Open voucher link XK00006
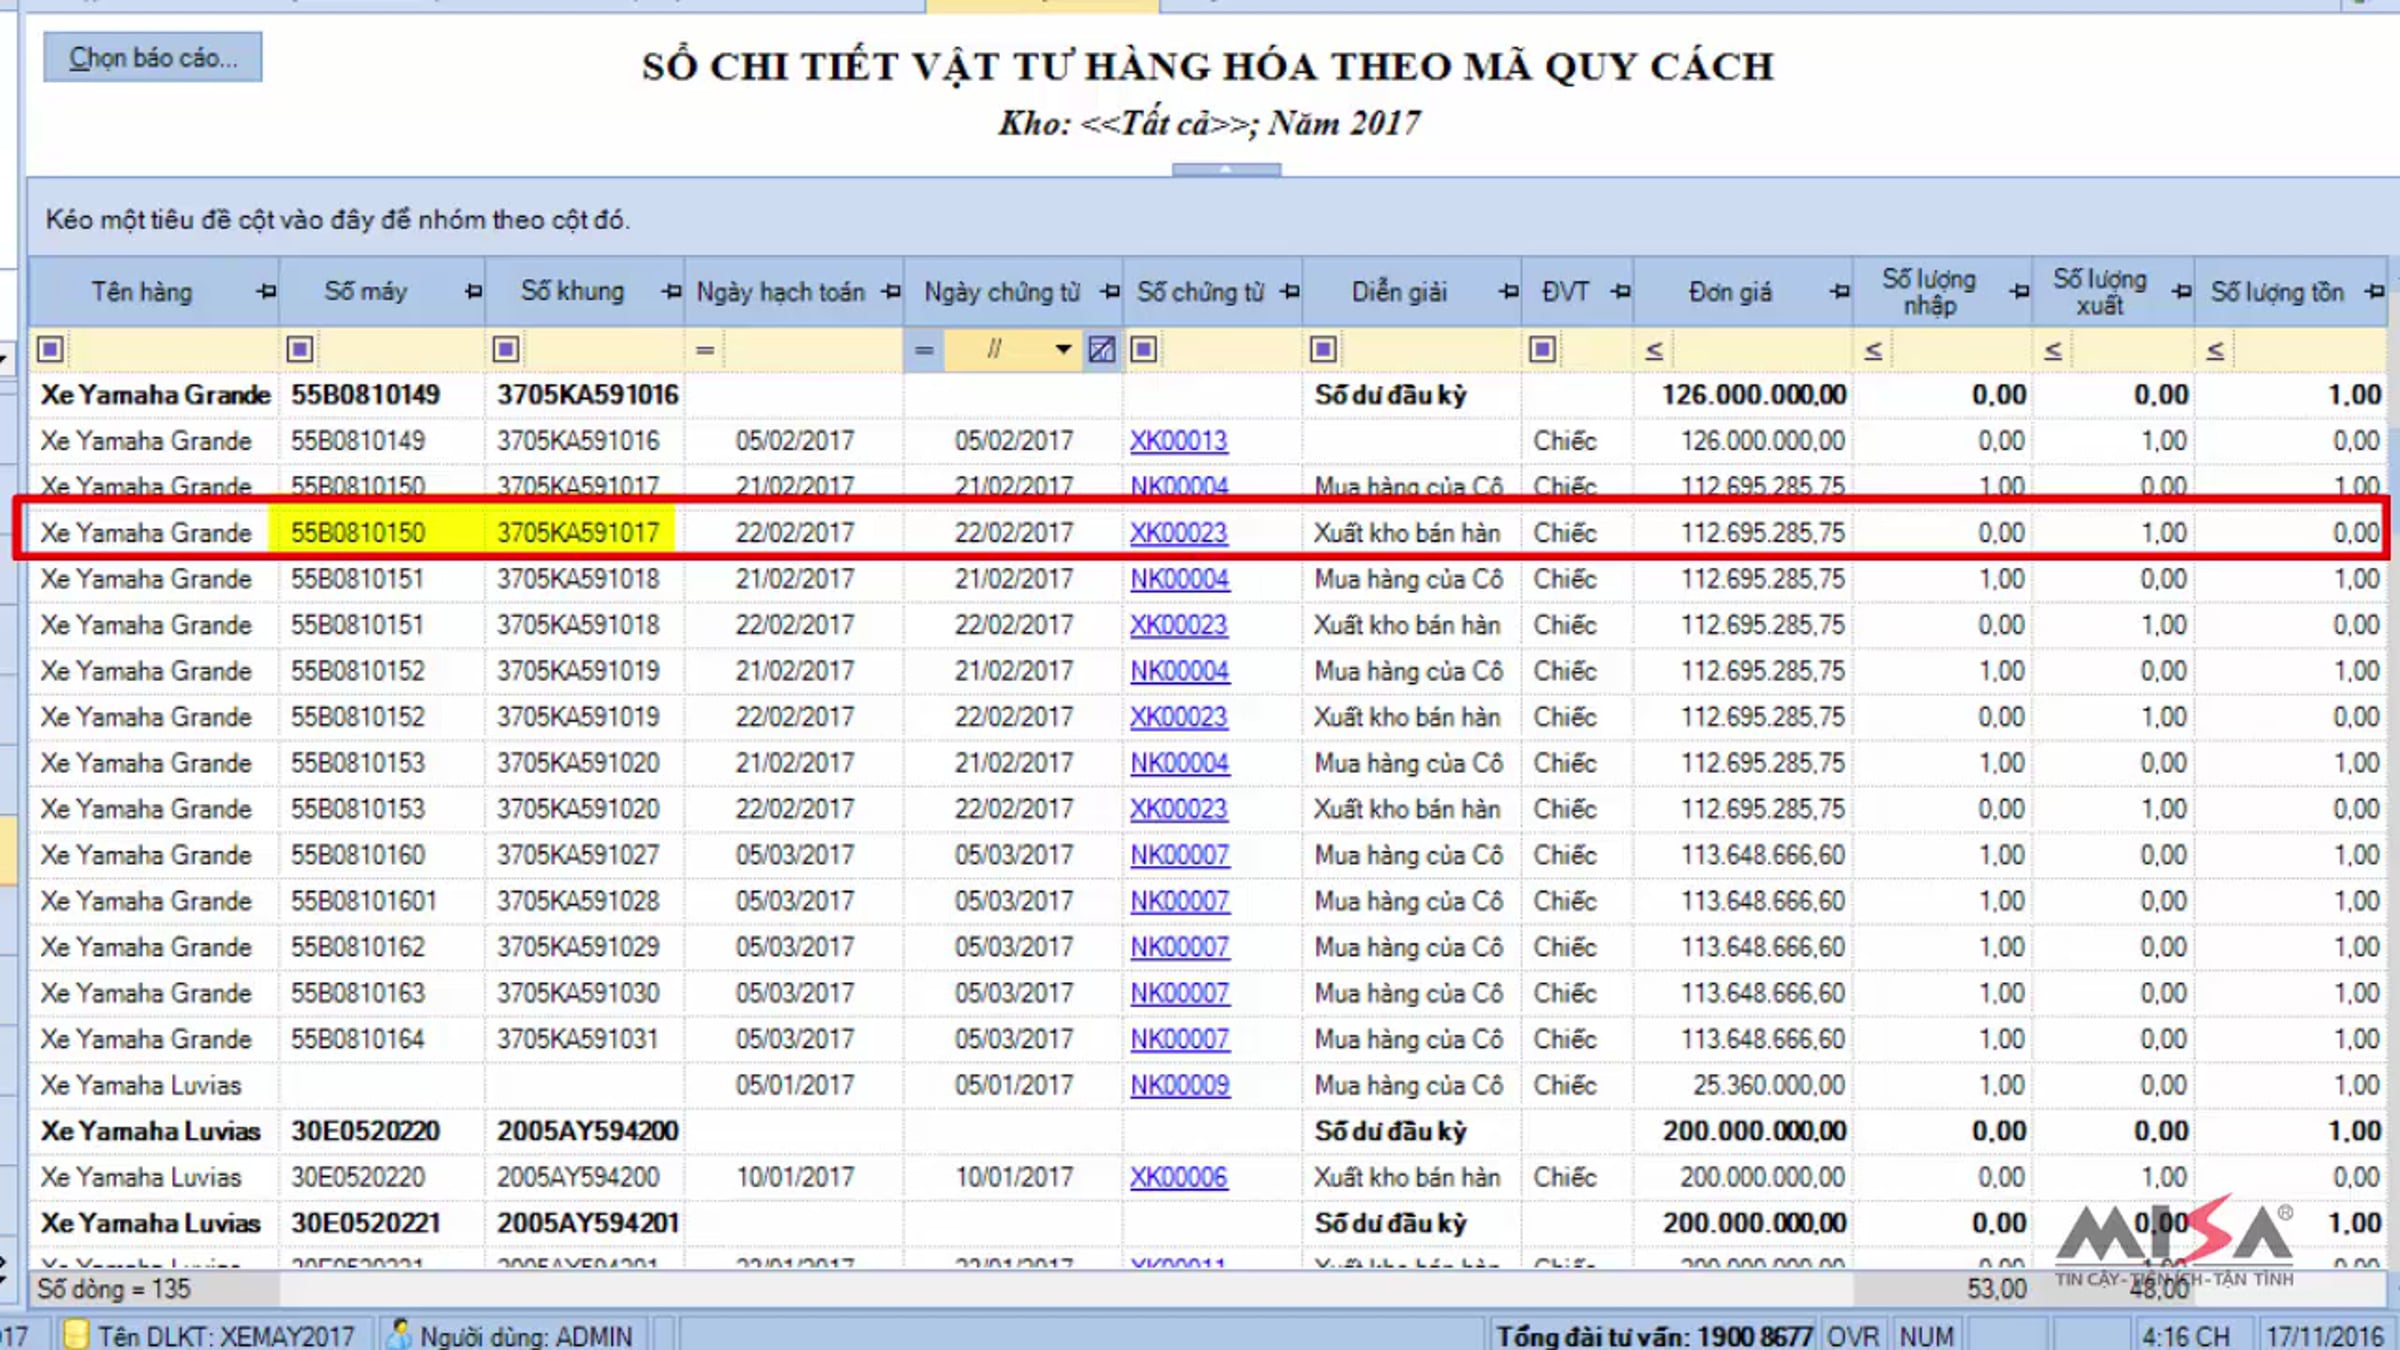The width and height of the screenshot is (2400, 1350). [1179, 1177]
